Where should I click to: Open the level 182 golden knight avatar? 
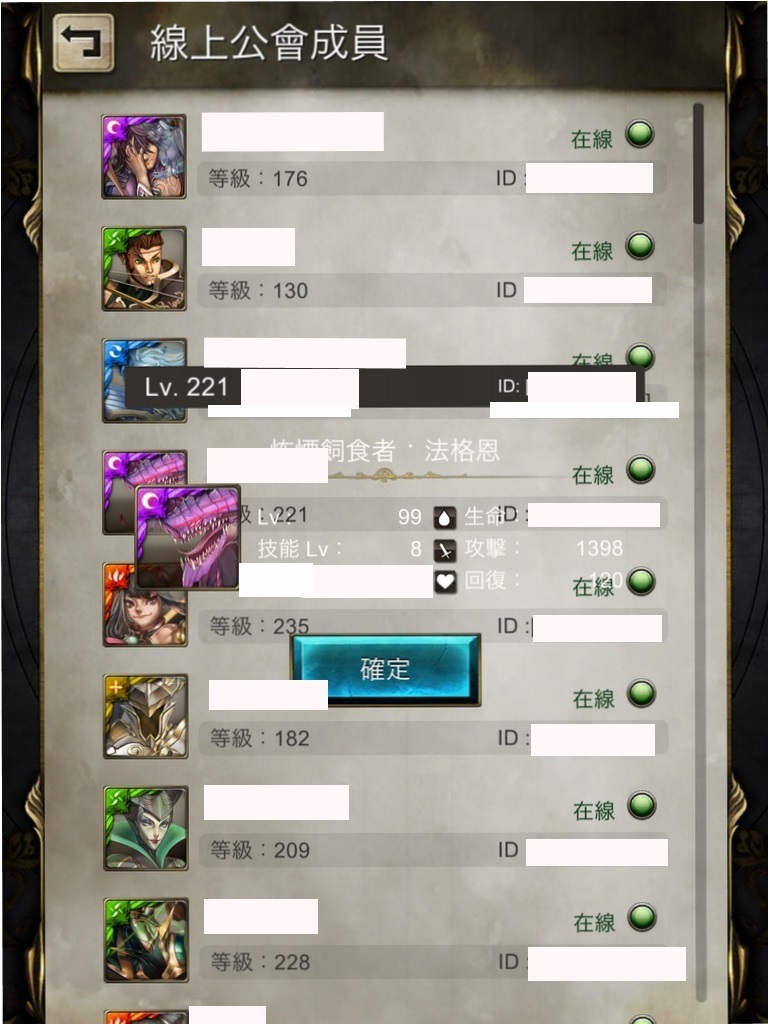tap(146, 716)
